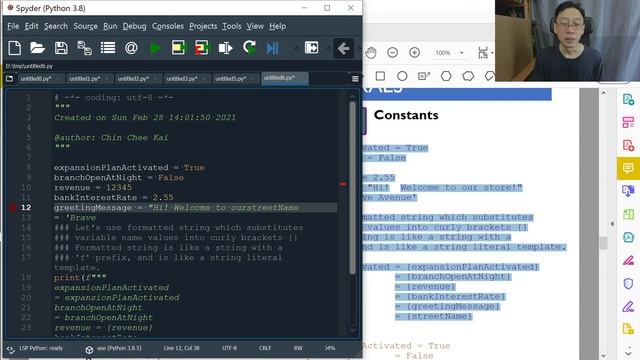Re-run the last script
This screenshot has width=640, height=360.
pos(249,48)
